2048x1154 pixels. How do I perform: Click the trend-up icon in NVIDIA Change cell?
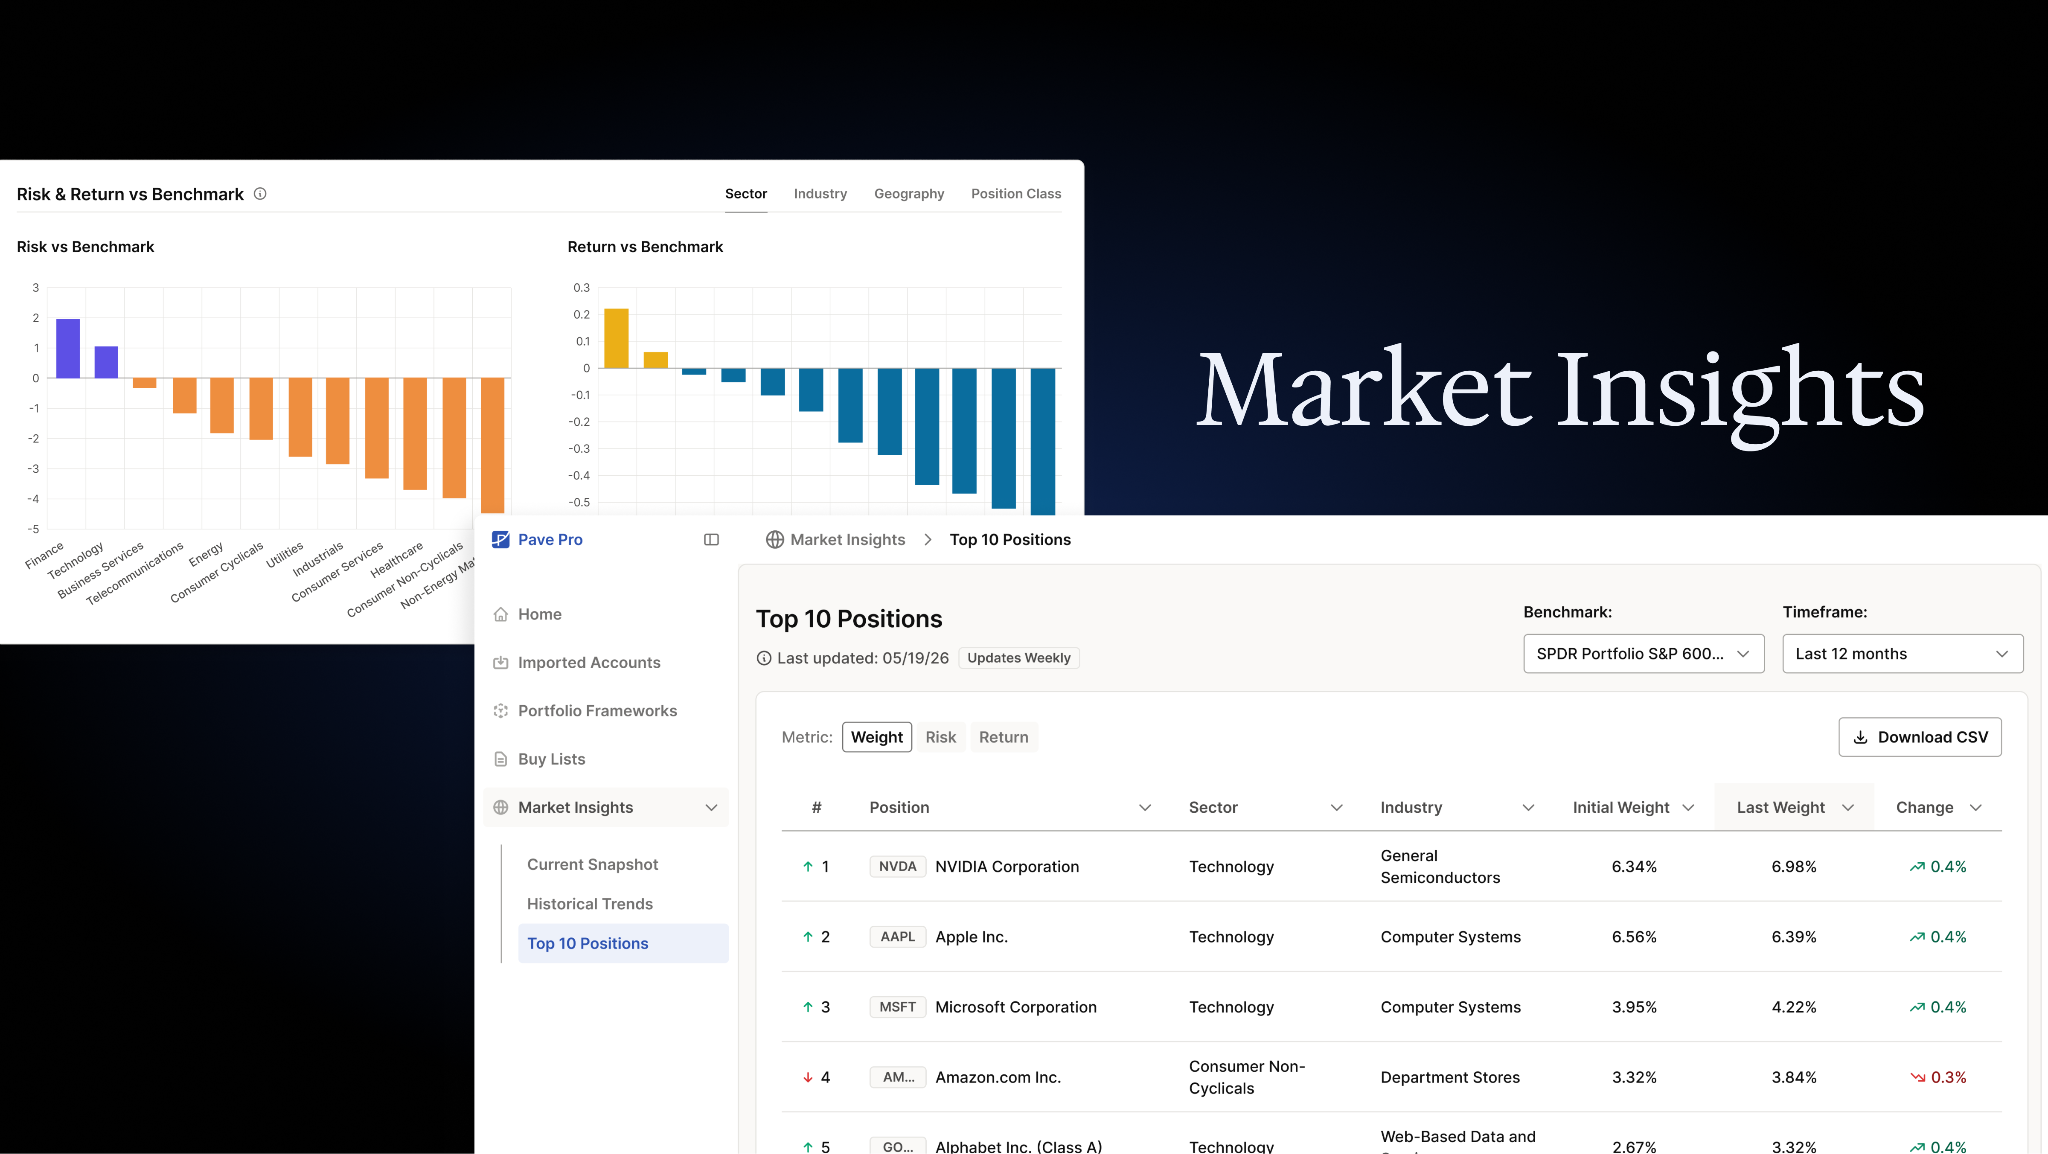click(1917, 867)
